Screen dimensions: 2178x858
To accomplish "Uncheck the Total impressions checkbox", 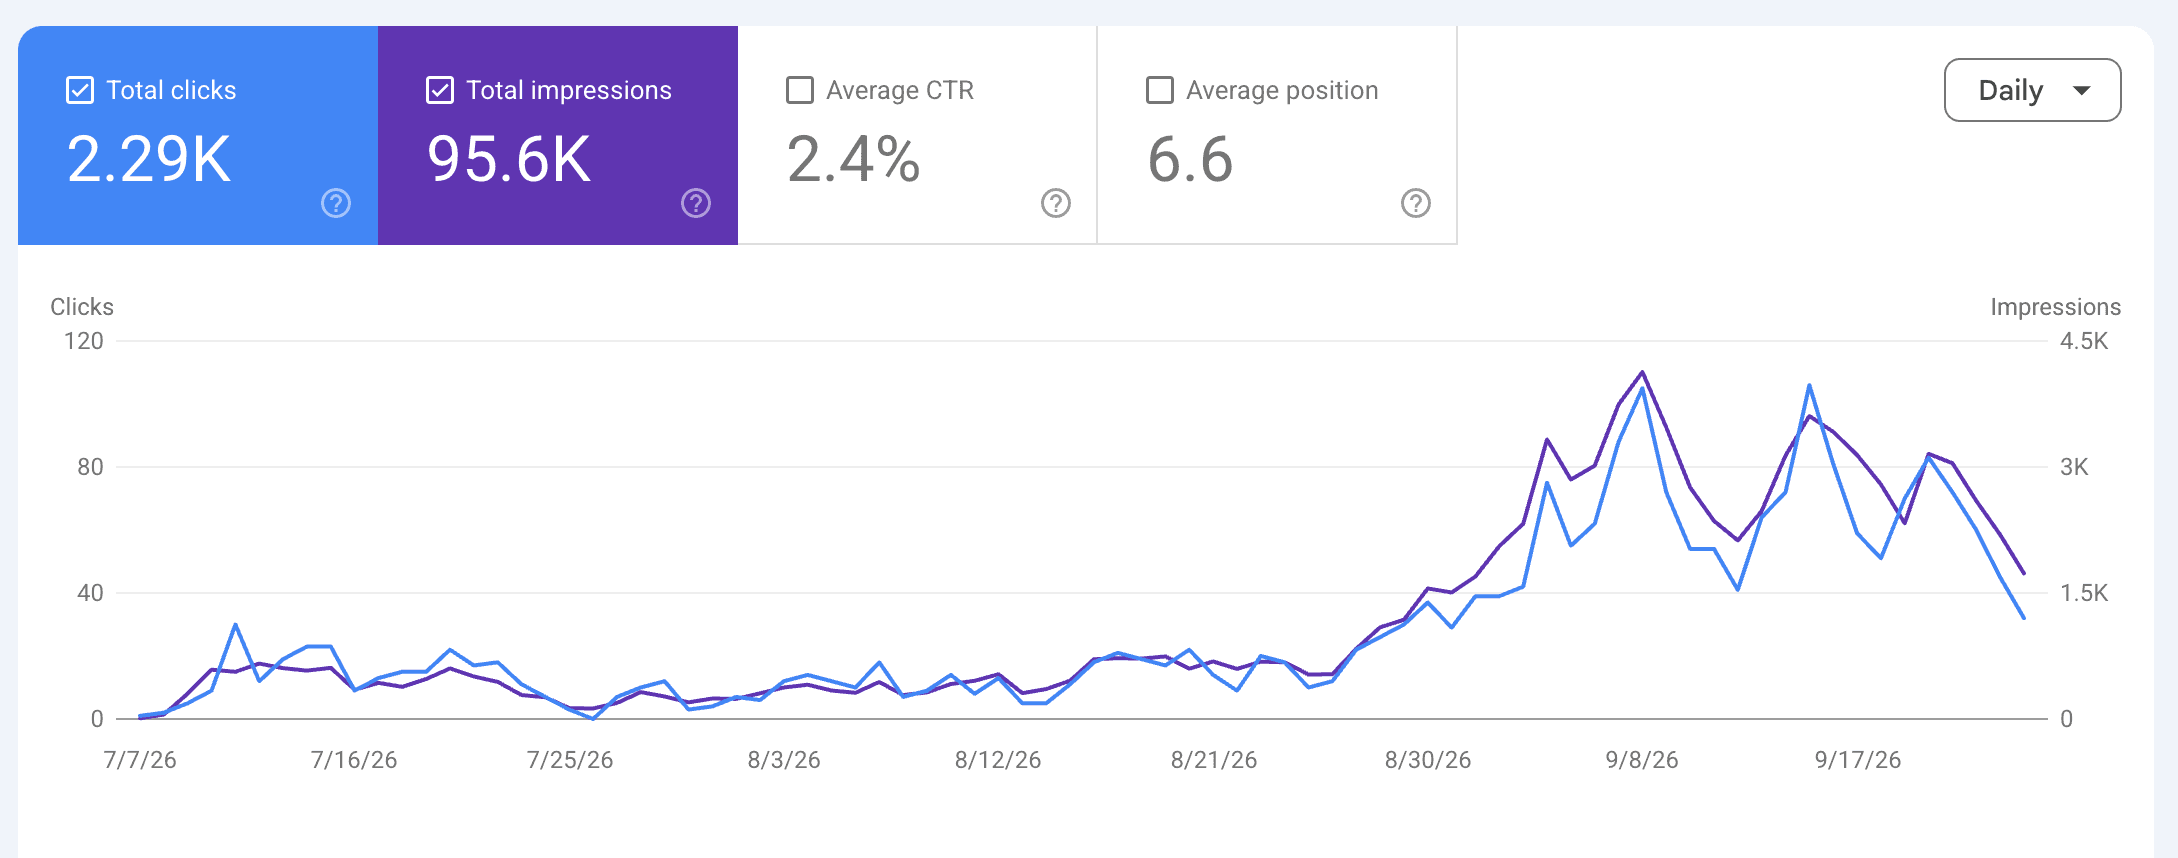I will click(440, 90).
